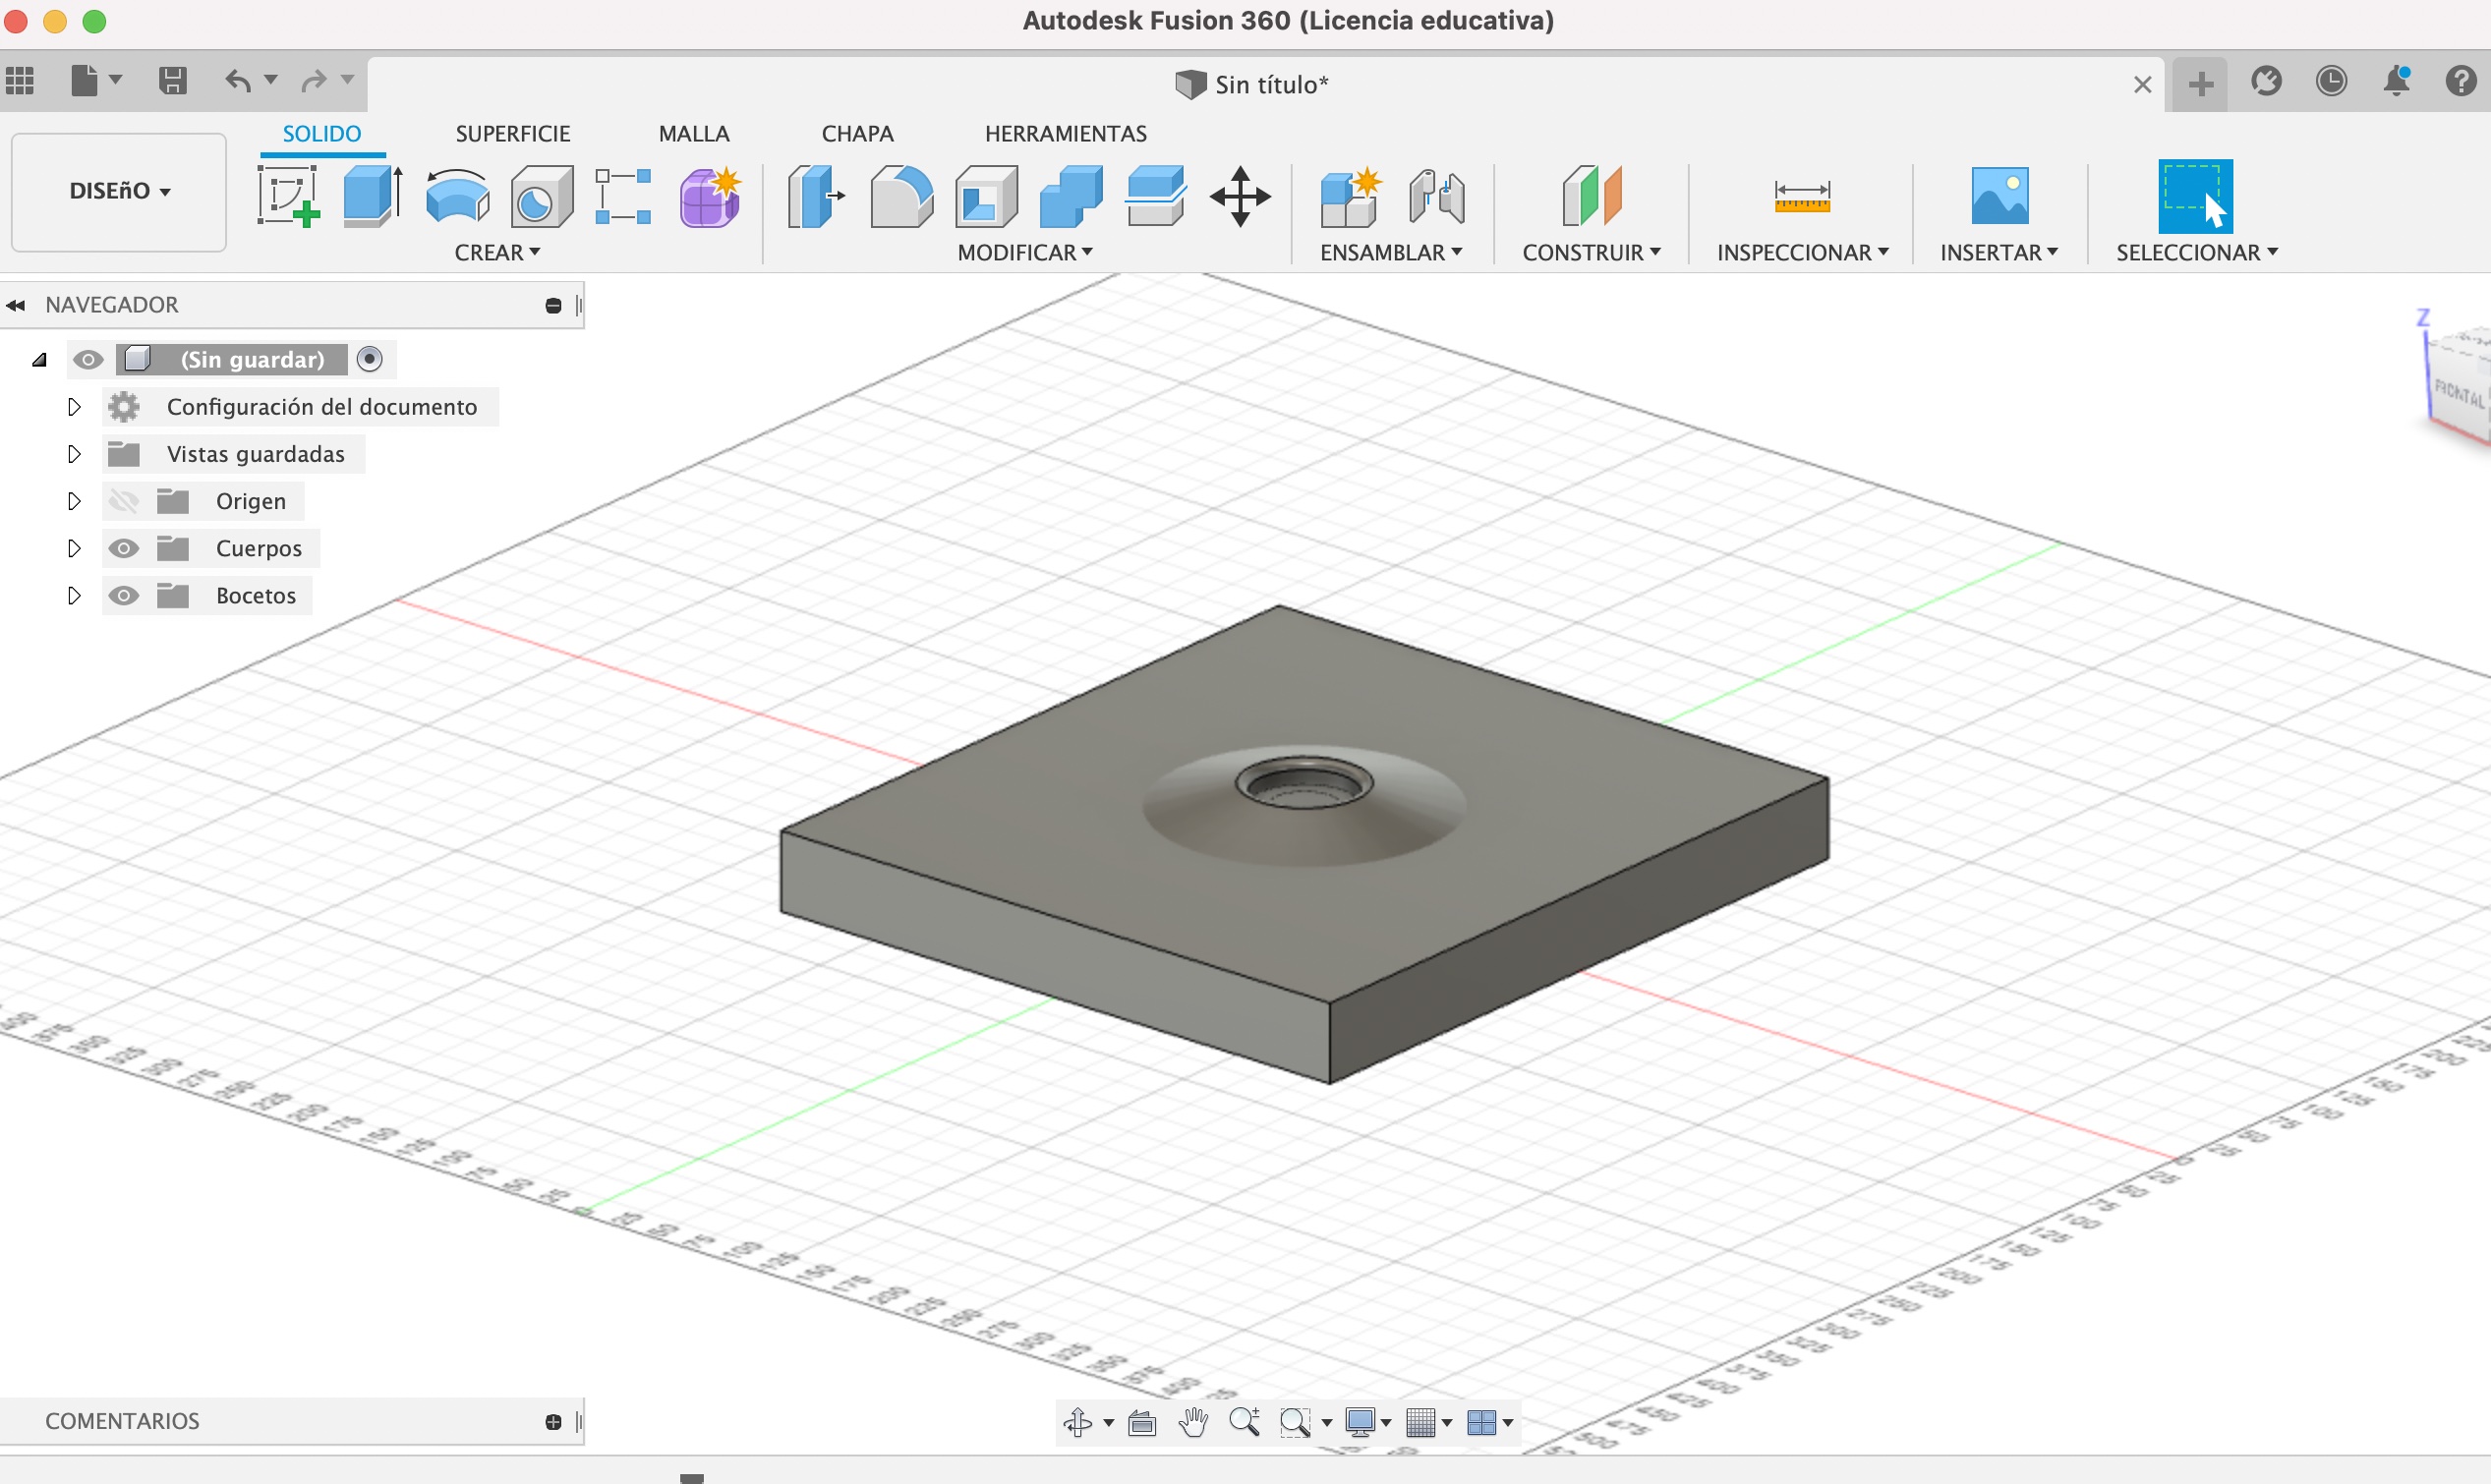This screenshot has width=2491, height=1484.
Task: Select the Extrude tool
Action: coord(372,196)
